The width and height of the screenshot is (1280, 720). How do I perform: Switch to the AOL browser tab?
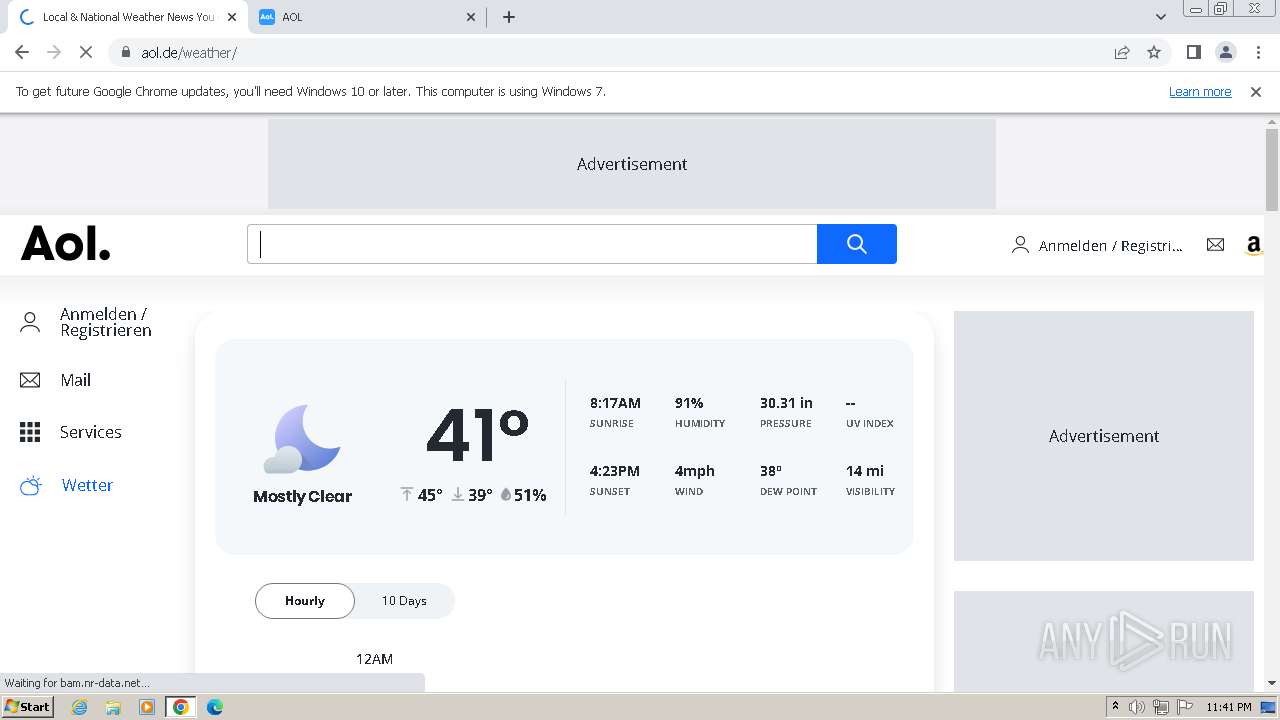[367, 17]
